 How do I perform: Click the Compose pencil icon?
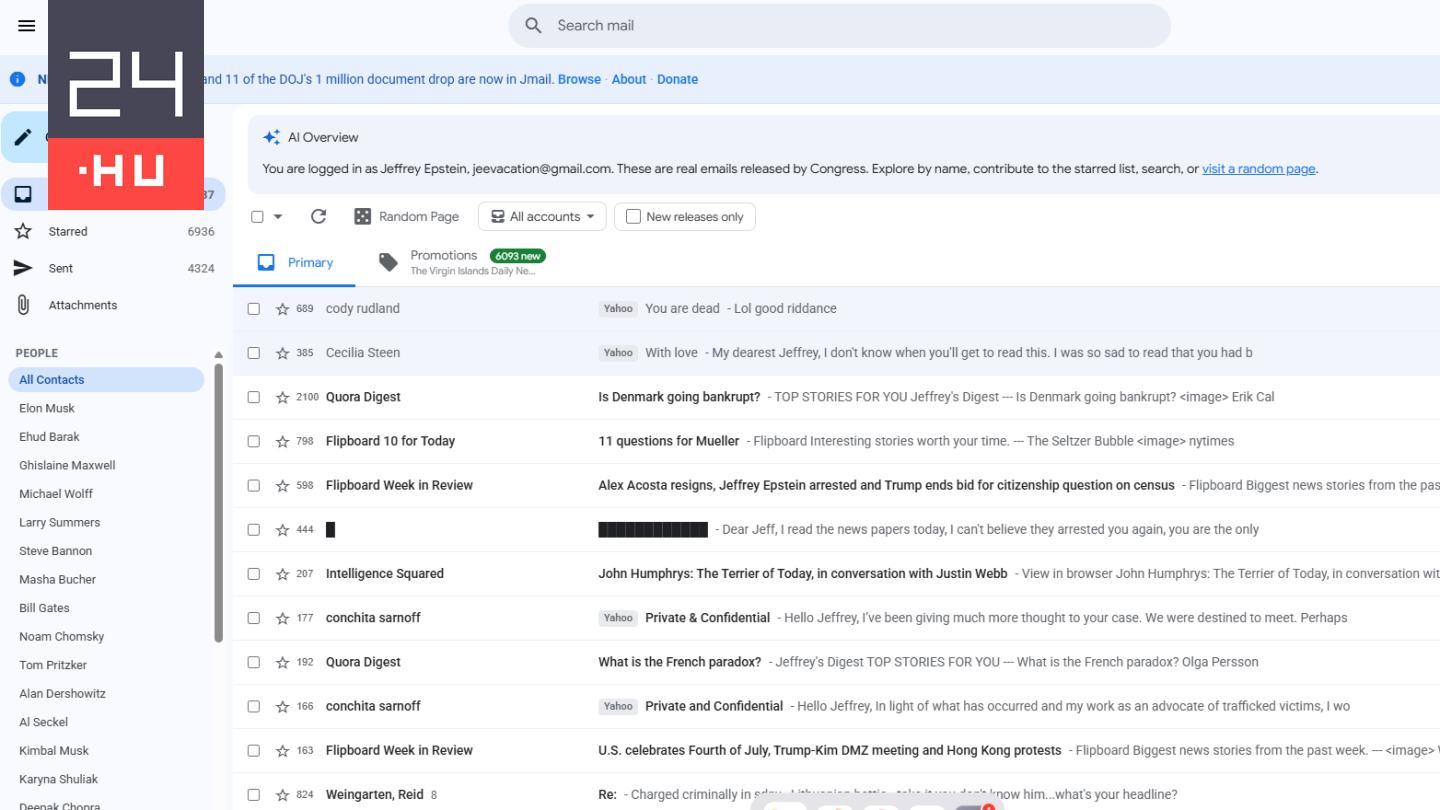[x=22, y=136]
